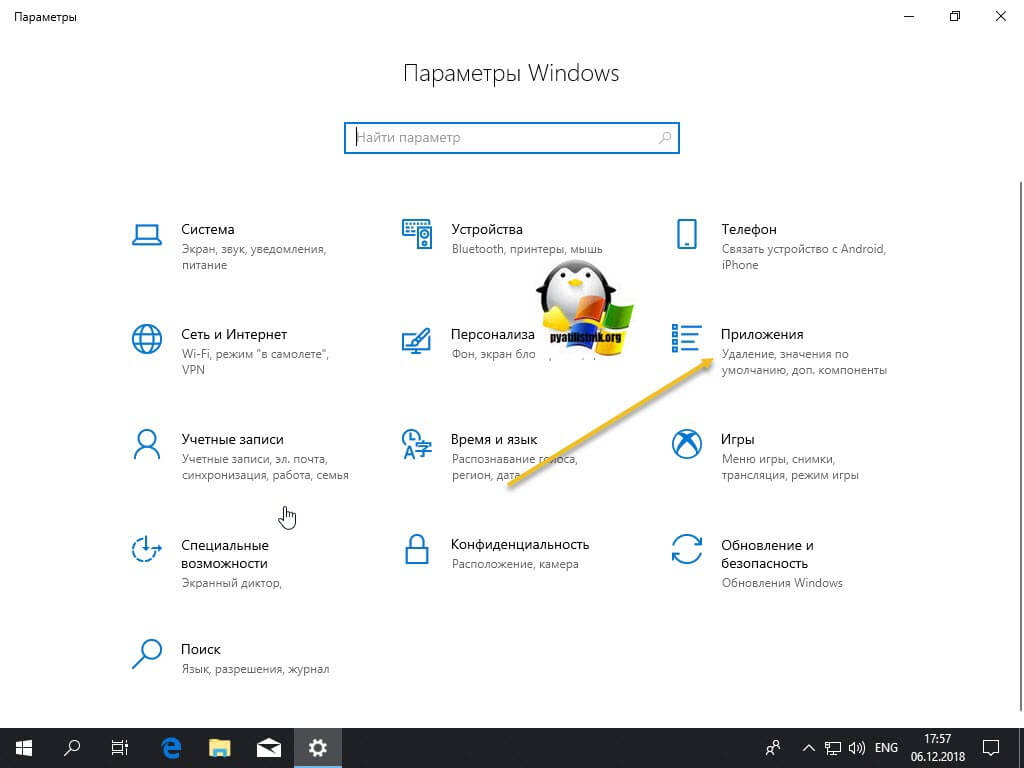Open the Конфиденциальность lock icon
1024x768 pixels.
pyautogui.click(x=417, y=549)
